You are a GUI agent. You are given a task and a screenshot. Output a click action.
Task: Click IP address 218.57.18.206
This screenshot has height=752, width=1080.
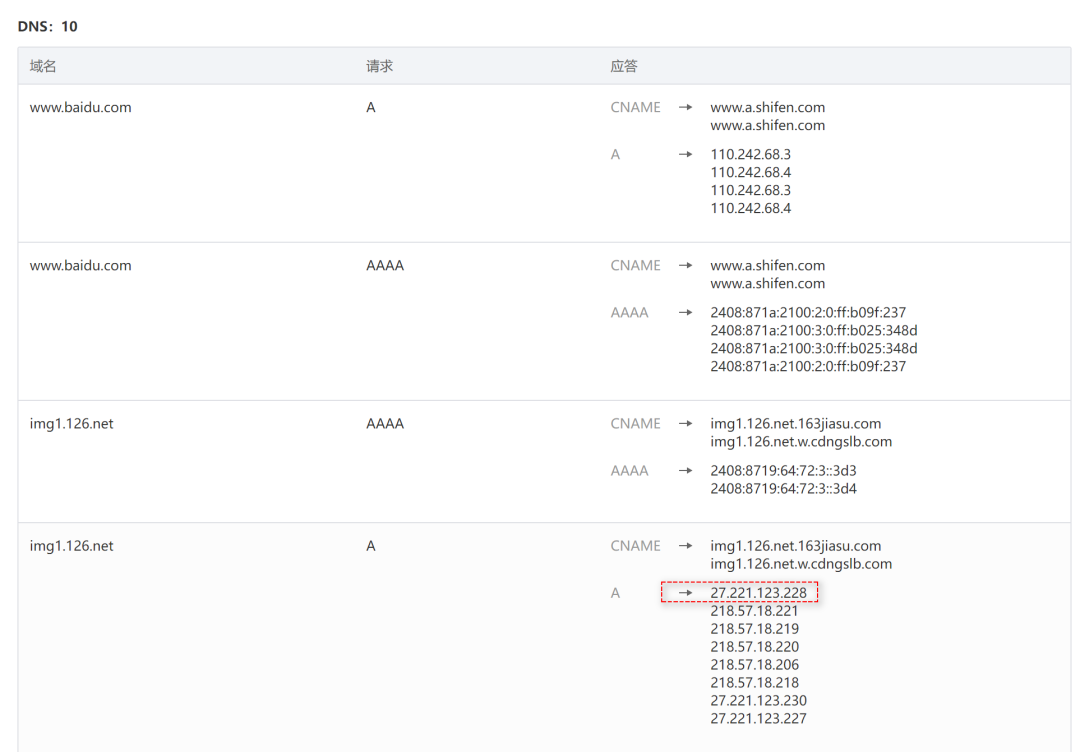pyautogui.click(x=754, y=665)
